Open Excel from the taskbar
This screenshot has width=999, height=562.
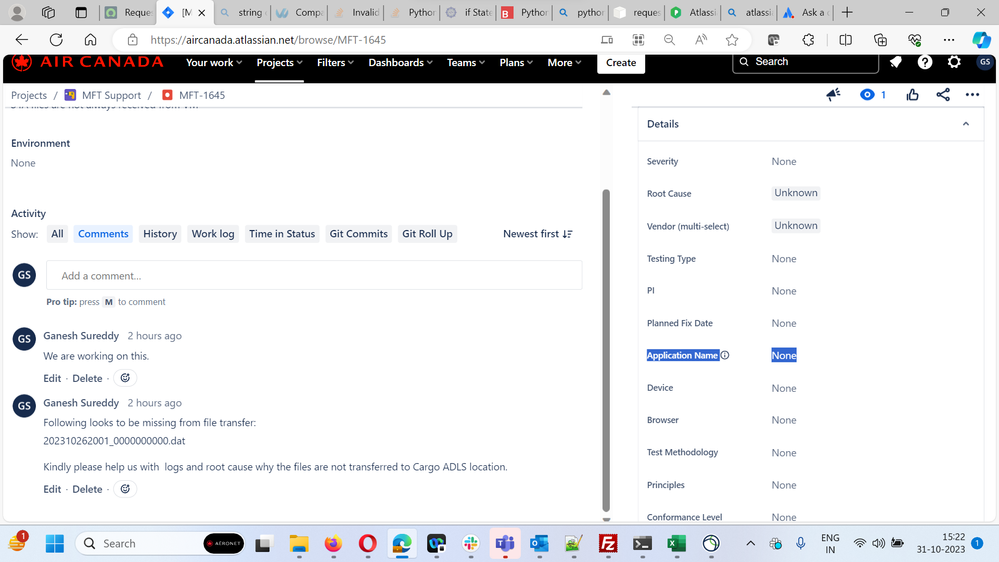(677, 544)
